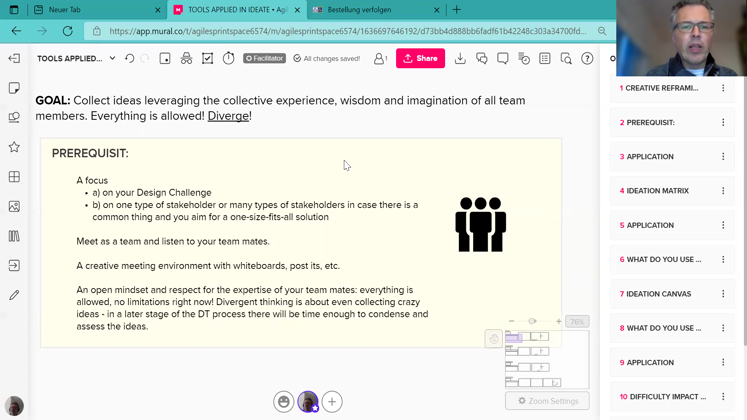Open options for DIFFICULTY IMPACT outline item
The height and width of the screenshot is (420, 747).
(723, 397)
